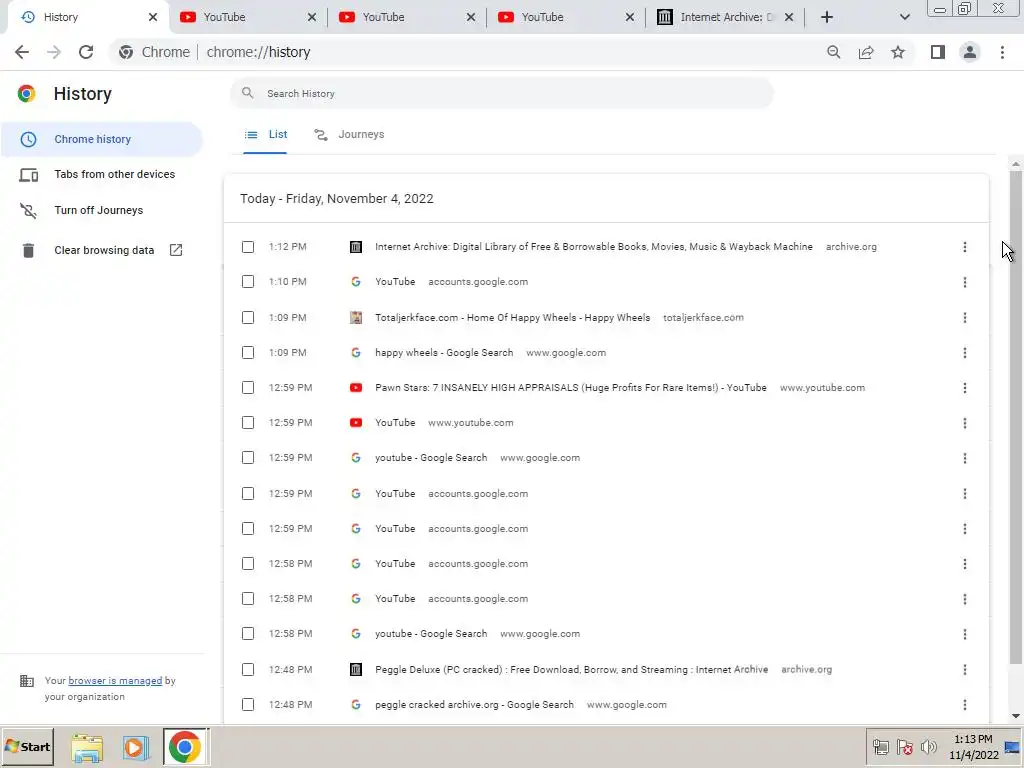Tick the happy wheels Google Search checkbox
Image resolution: width=1024 pixels, height=768 pixels.
coord(248,353)
